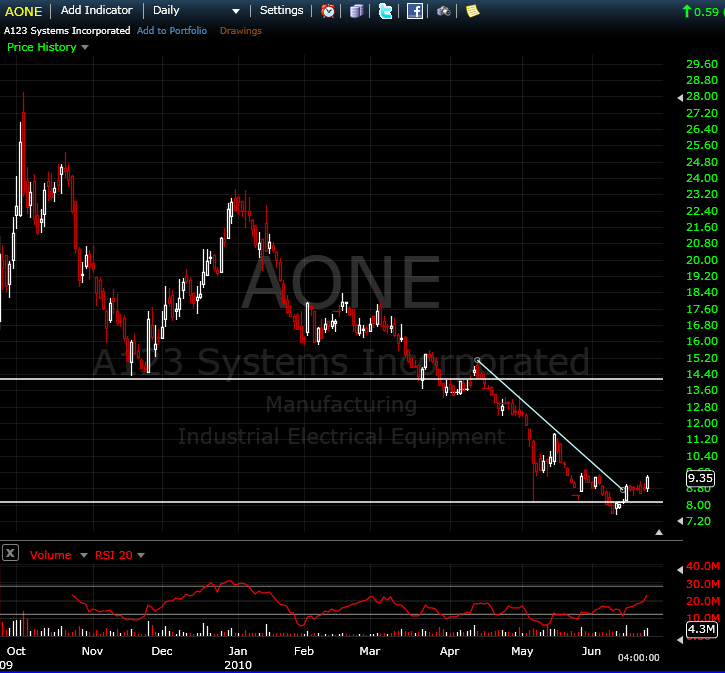Viewport: 725px width, 673px height.
Task: Click the Add to Portfolio link
Action: tap(172, 31)
